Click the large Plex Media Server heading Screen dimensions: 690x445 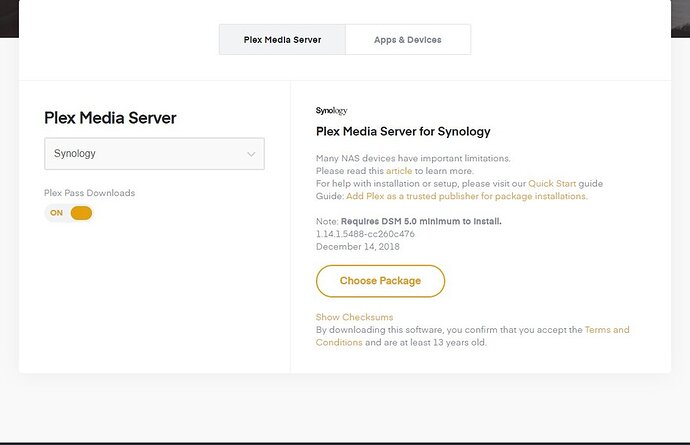tap(110, 118)
